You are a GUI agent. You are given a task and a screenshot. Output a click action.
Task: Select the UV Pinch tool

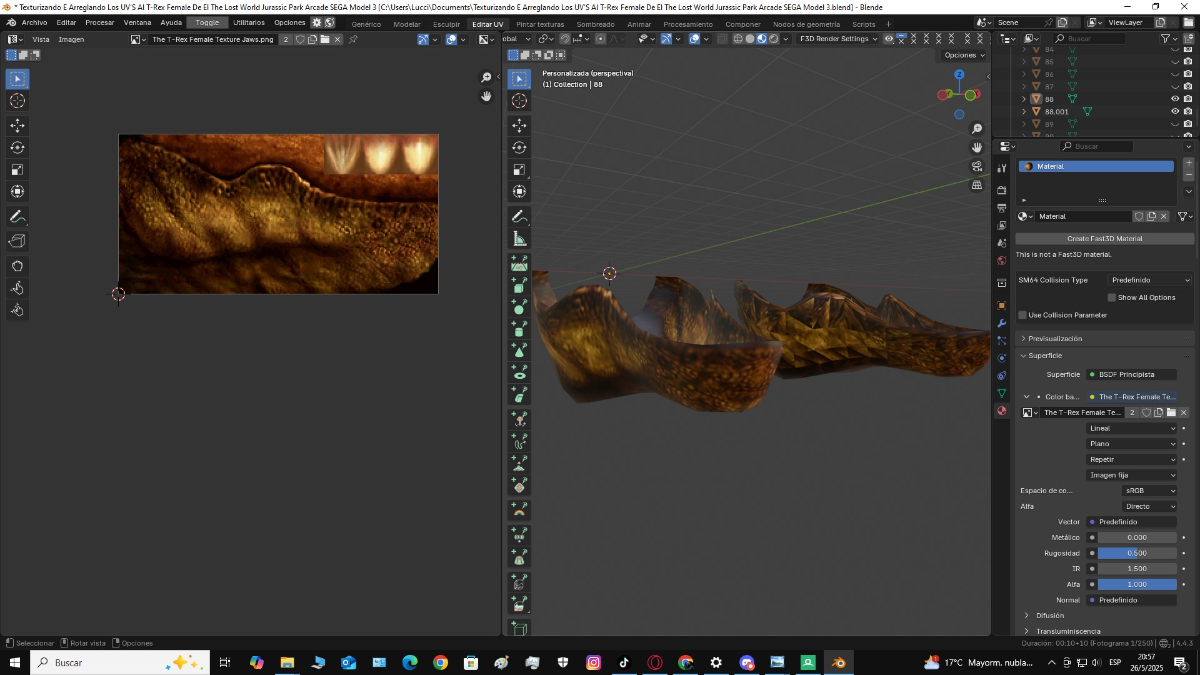pyautogui.click(x=18, y=310)
